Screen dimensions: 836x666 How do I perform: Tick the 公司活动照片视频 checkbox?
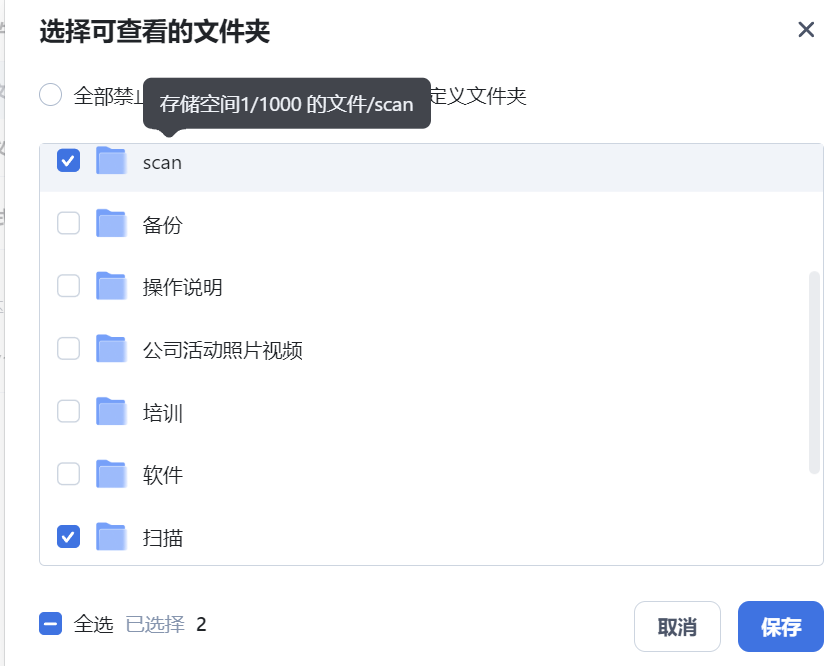click(x=68, y=349)
